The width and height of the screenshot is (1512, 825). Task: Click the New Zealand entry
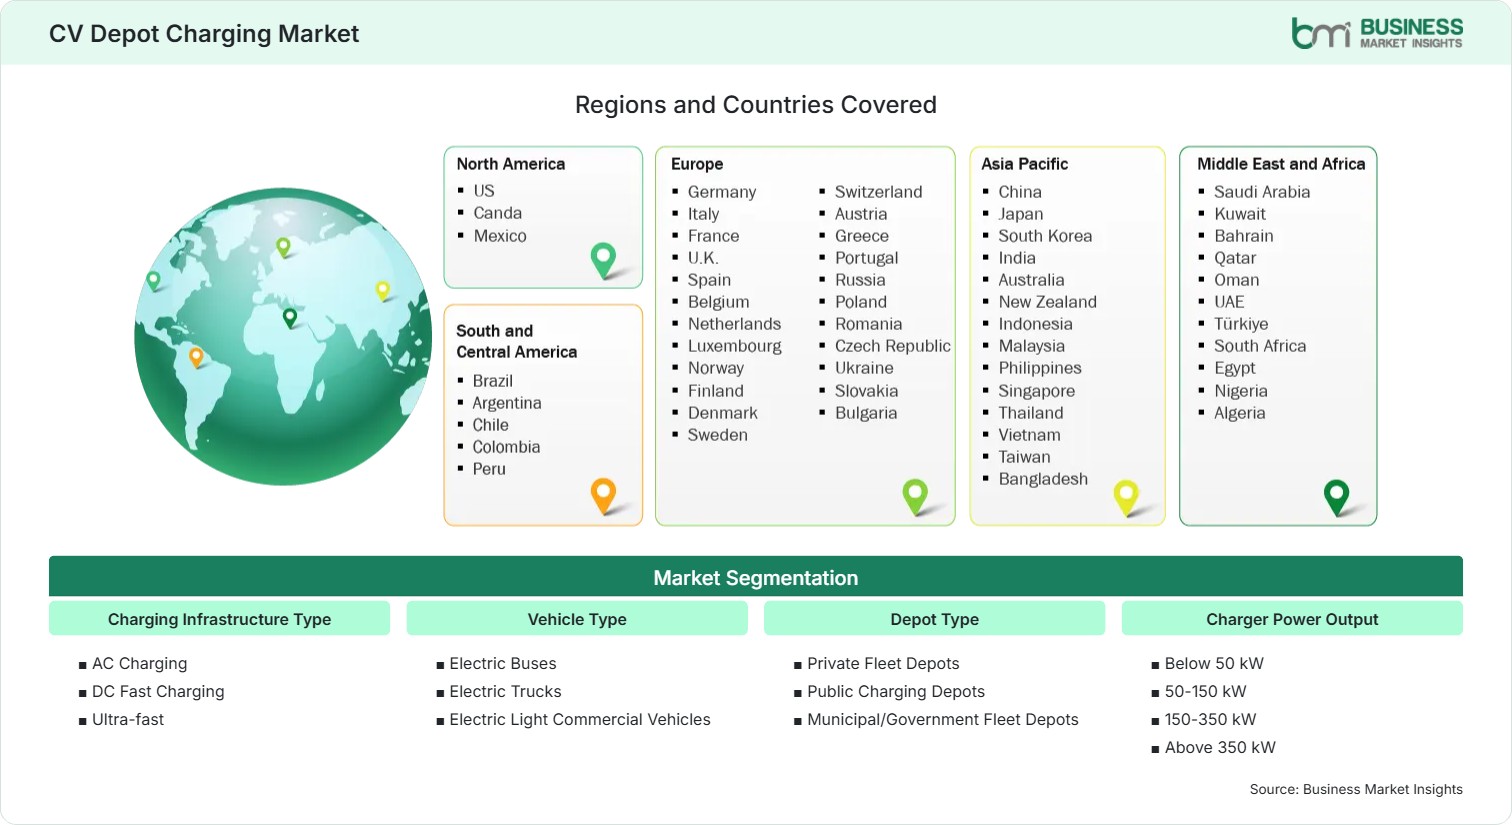tap(1047, 302)
